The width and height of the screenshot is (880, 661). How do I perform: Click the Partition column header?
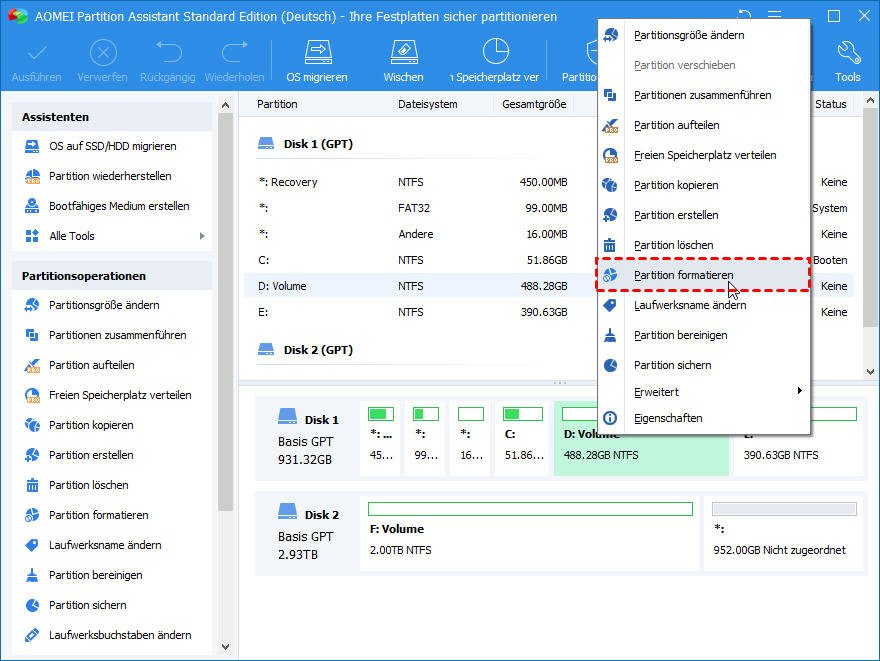(277, 104)
